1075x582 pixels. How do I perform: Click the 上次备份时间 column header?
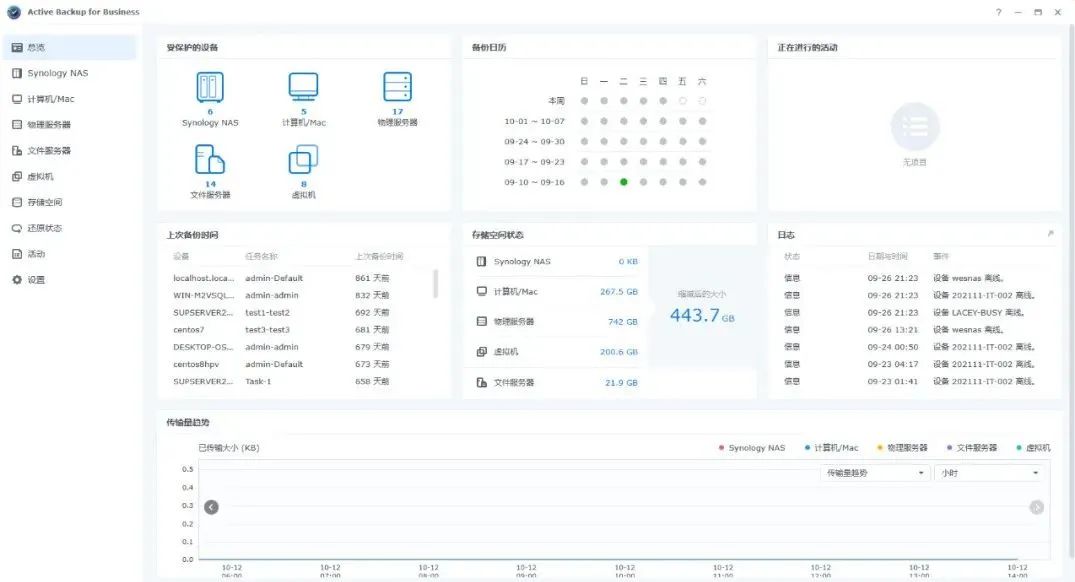pyautogui.click(x=379, y=256)
